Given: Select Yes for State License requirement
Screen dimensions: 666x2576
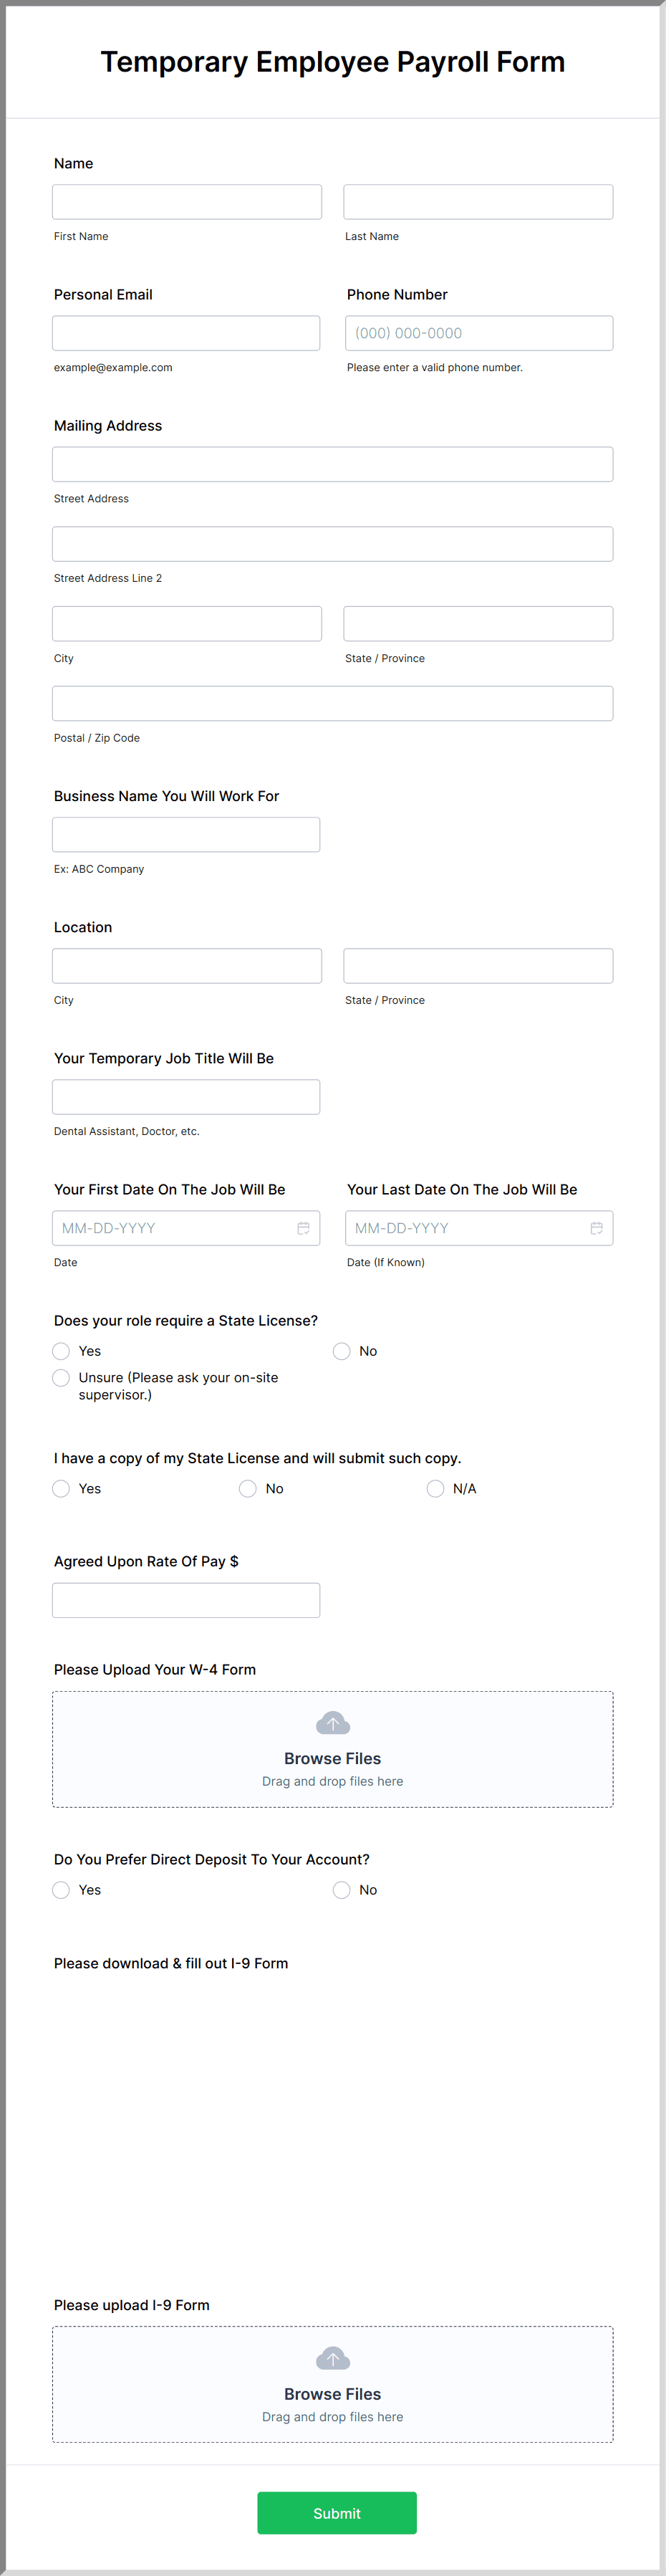Looking at the screenshot, I should pyautogui.click(x=61, y=1351).
